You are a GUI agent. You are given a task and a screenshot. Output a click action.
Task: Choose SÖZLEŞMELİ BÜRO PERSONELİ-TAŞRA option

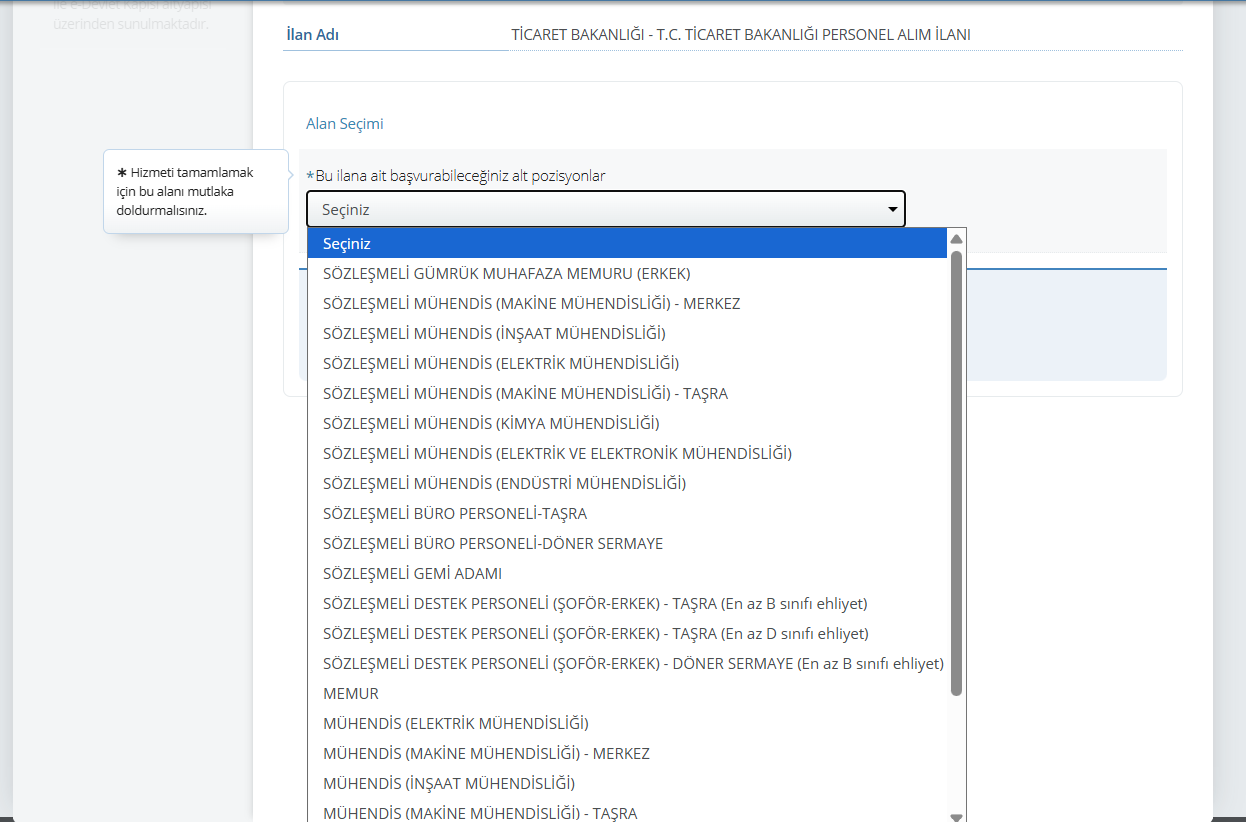[x=455, y=514]
